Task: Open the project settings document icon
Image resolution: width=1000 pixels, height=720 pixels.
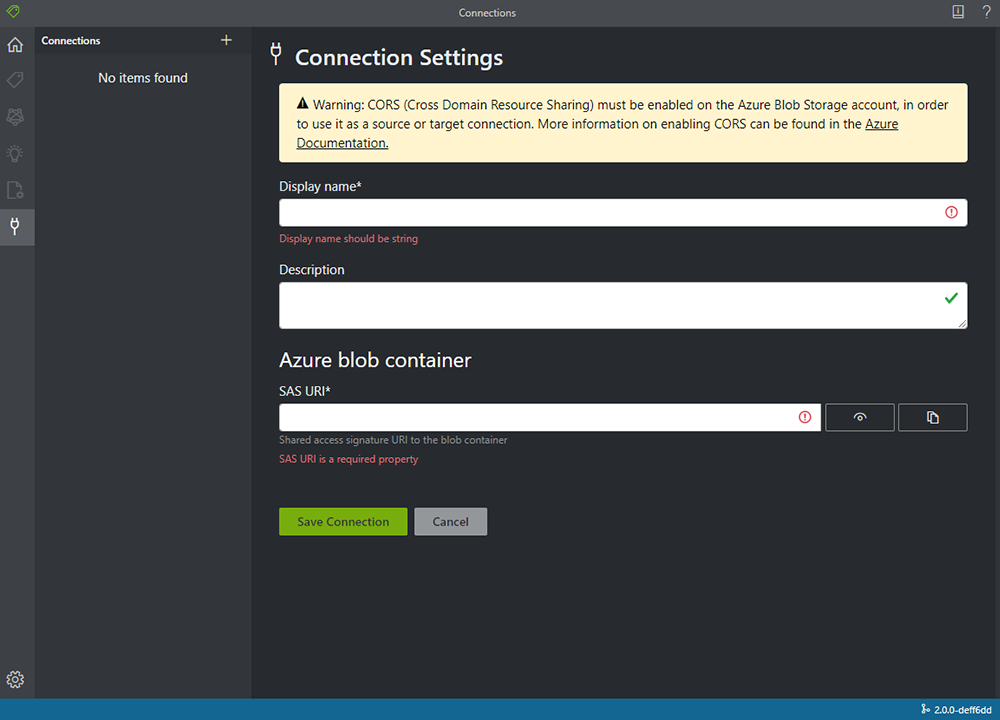Action: 15,190
